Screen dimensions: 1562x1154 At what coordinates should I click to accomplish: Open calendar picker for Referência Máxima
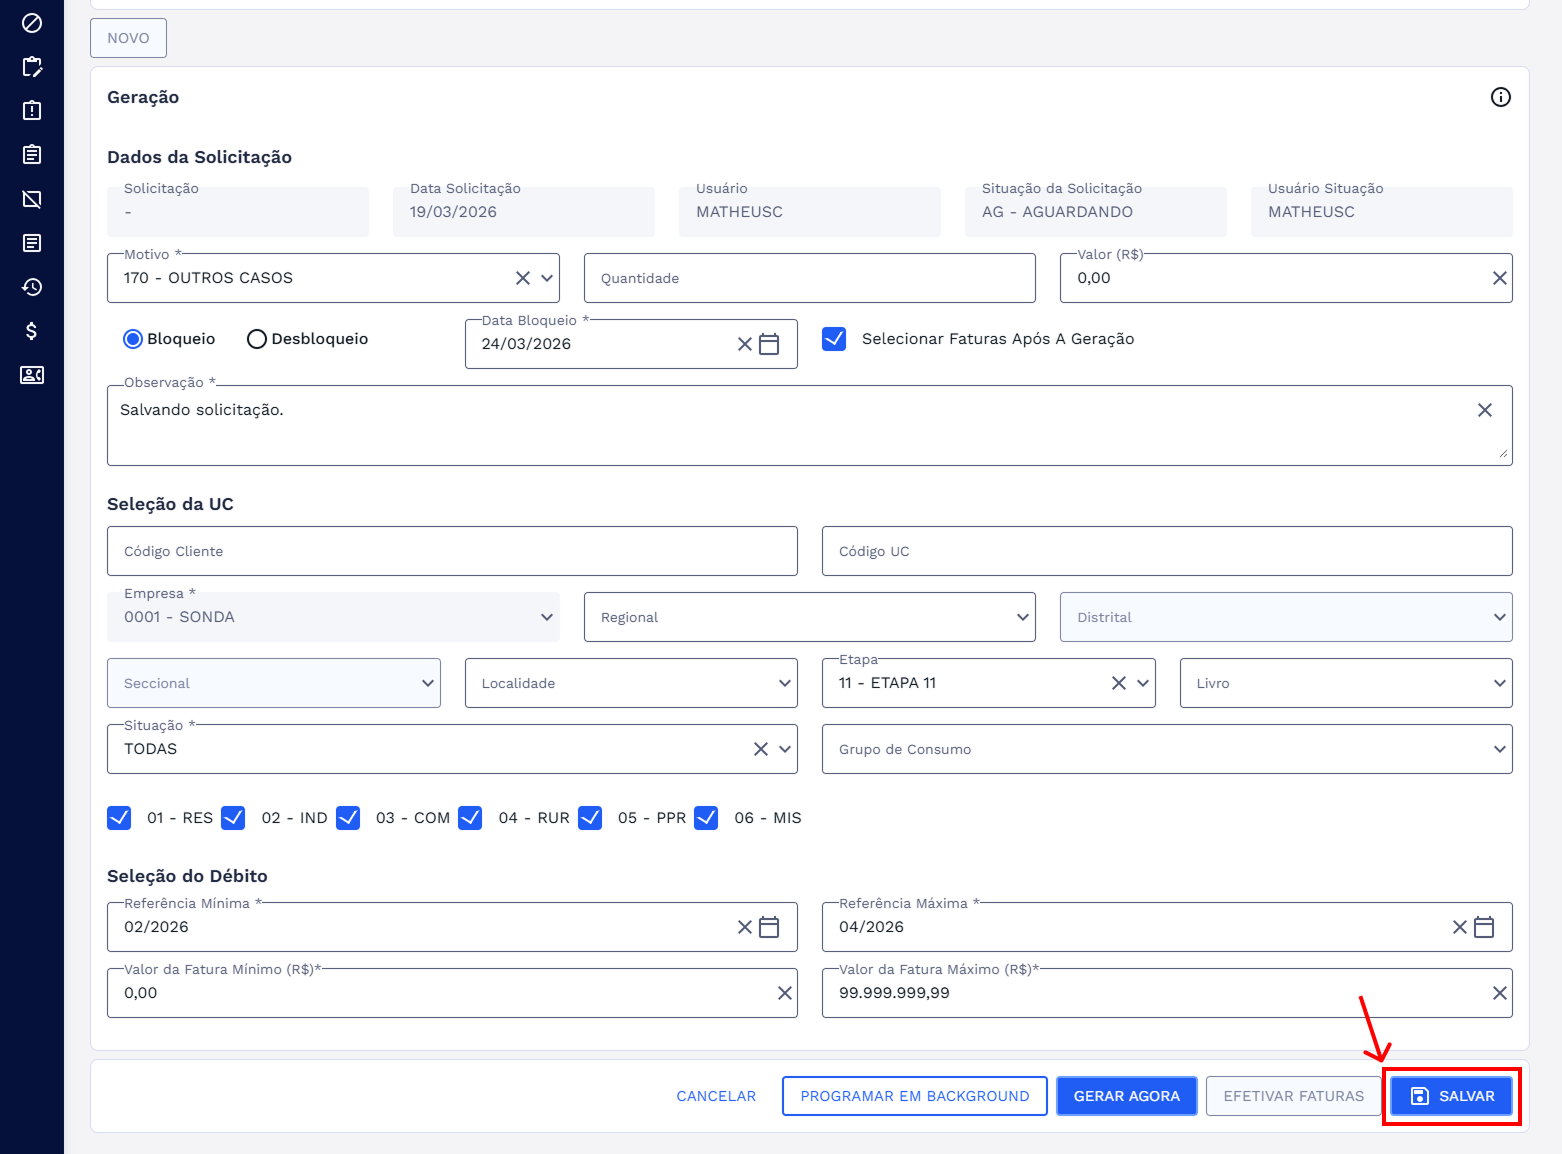(x=1484, y=927)
